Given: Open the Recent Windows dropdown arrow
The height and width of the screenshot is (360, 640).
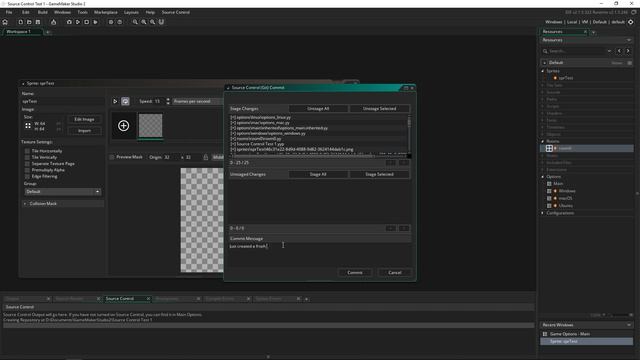Looking at the screenshot, I should tap(629, 325).
